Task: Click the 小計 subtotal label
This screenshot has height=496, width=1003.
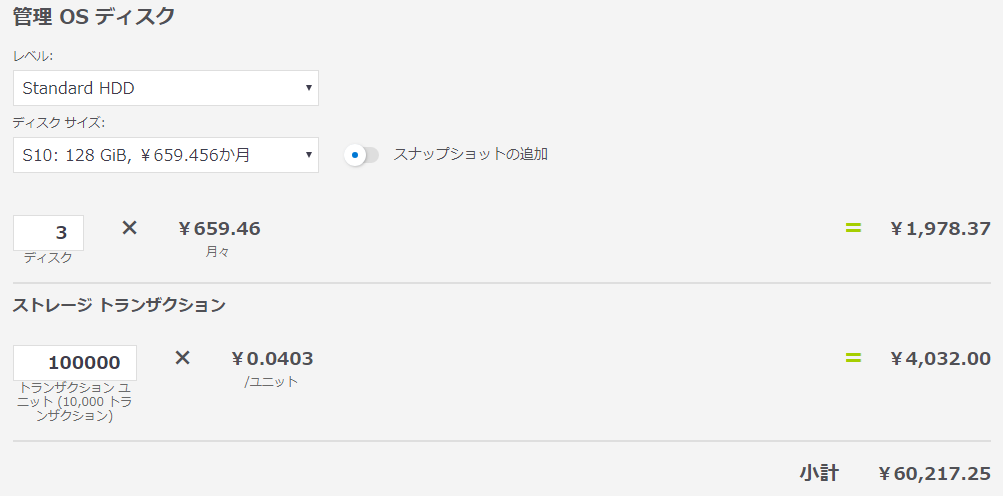Action: click(x=819, y=472)
